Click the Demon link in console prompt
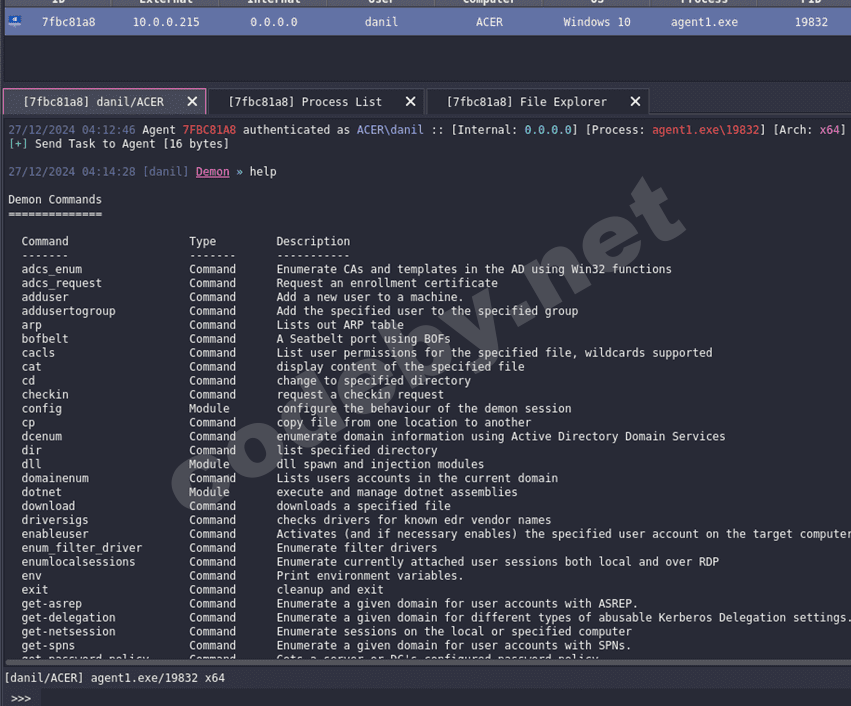Viewport: 851px width, 706px height. (212, 172)
